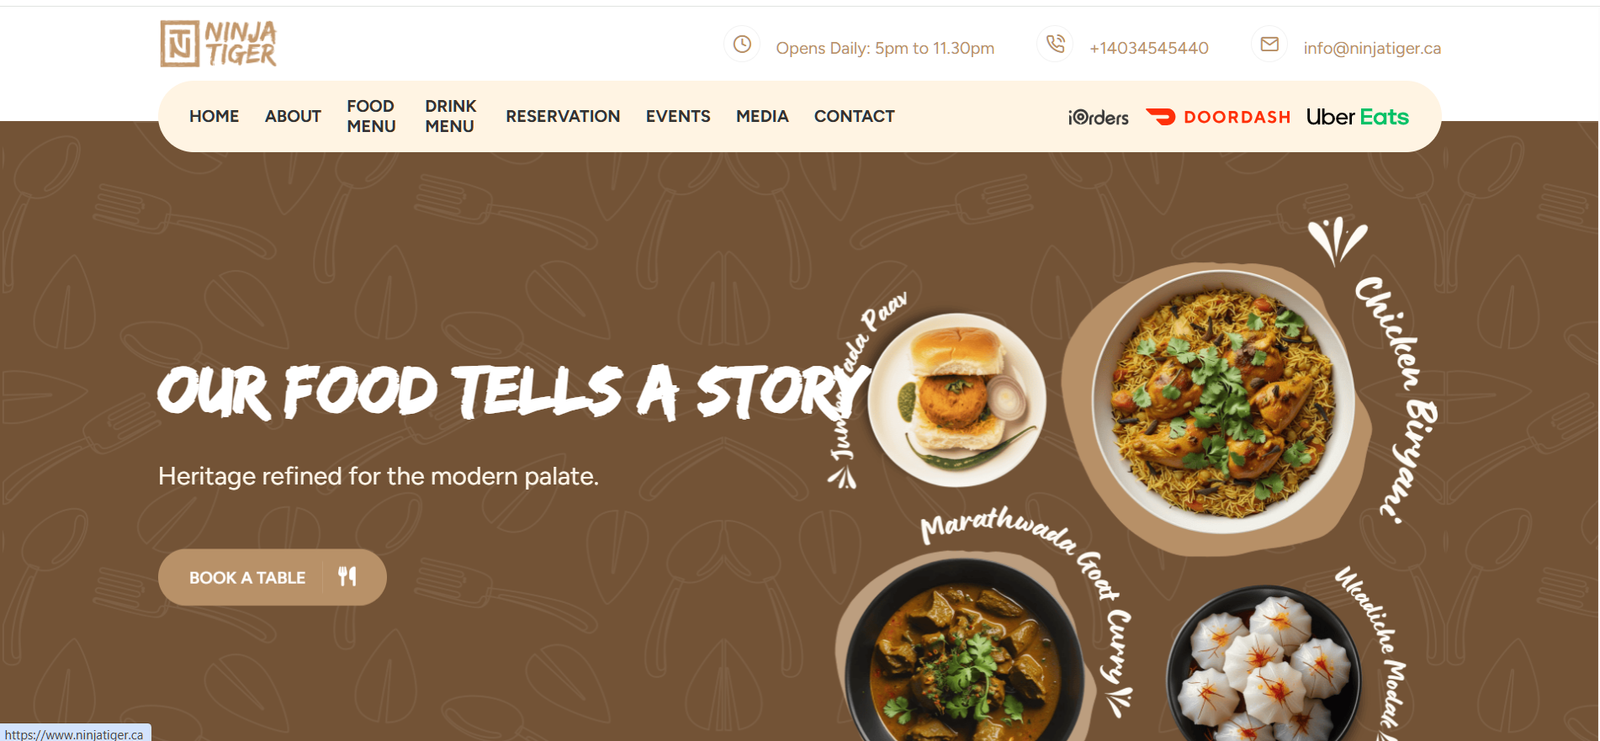Click the Ninja Tiger logo
The height and width of the screenshot is (741, 1600).
(218, 44)
